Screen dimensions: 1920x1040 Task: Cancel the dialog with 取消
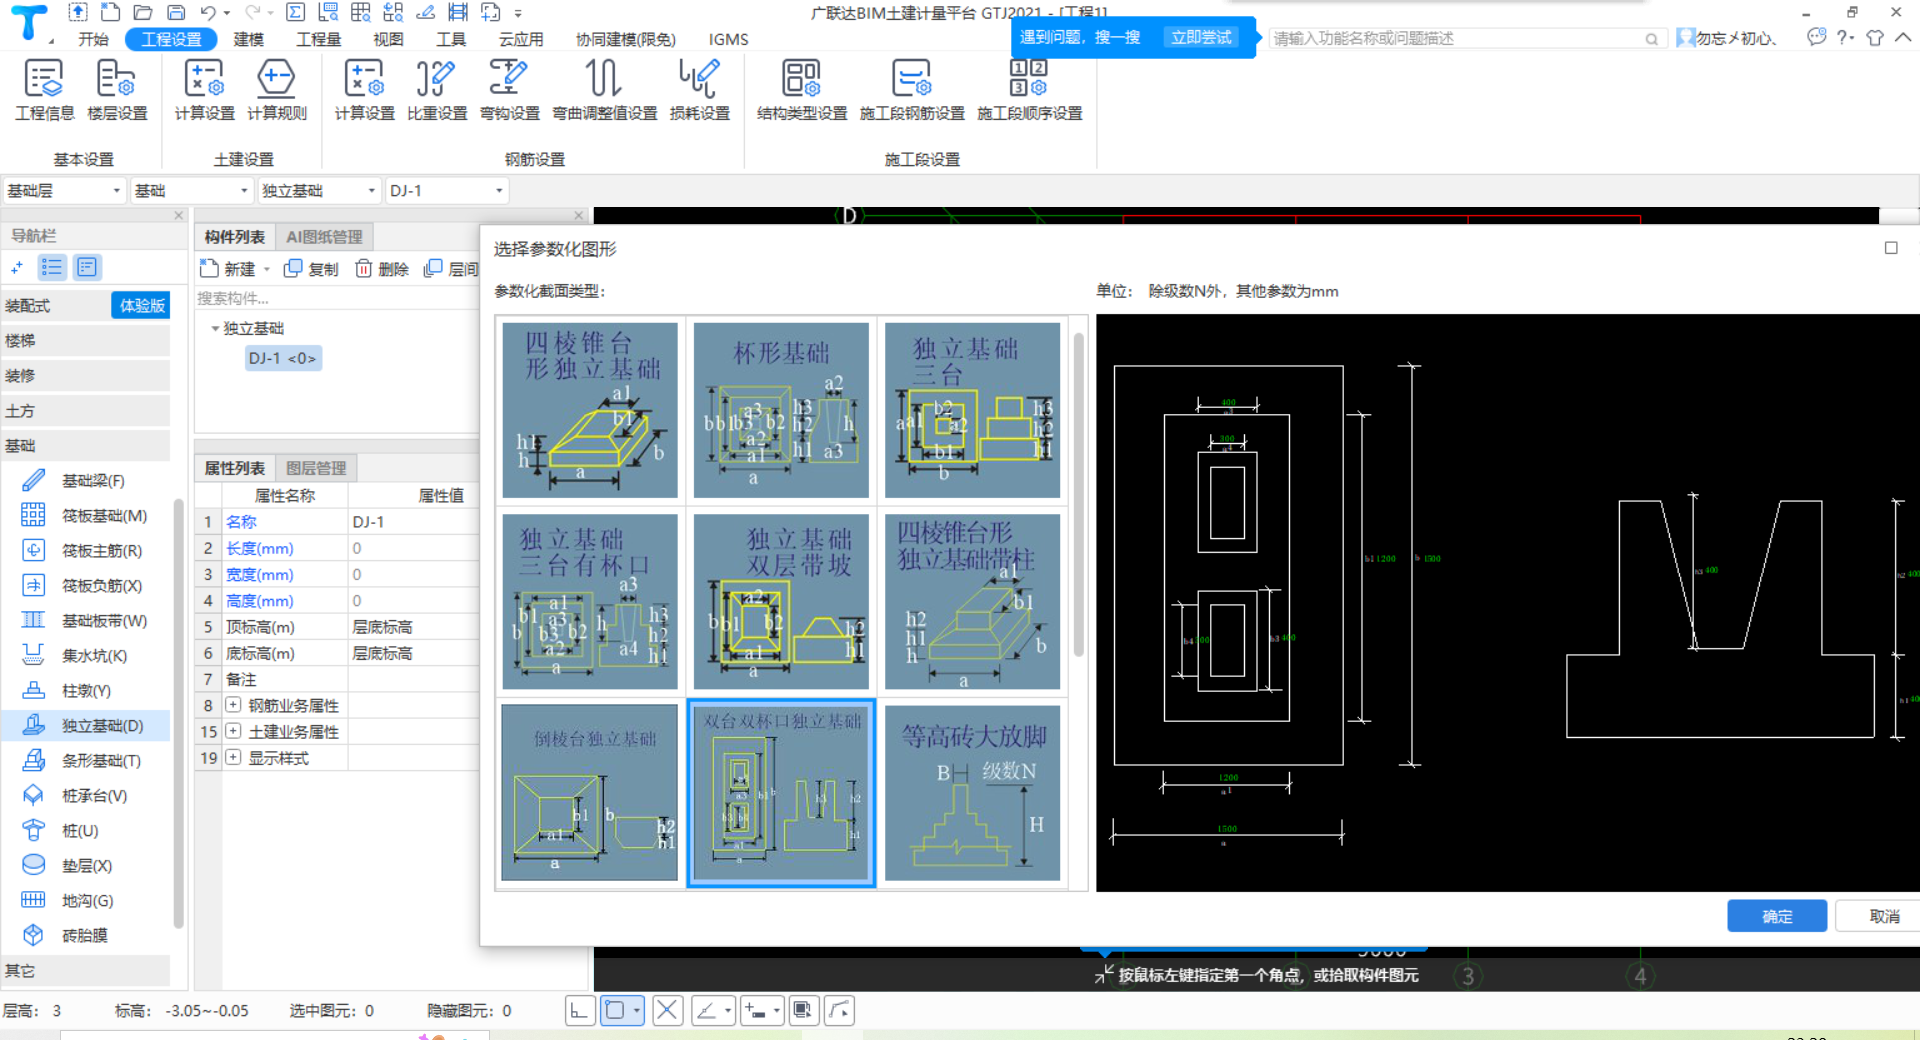pyautogui.click(x=1884, y=916)
